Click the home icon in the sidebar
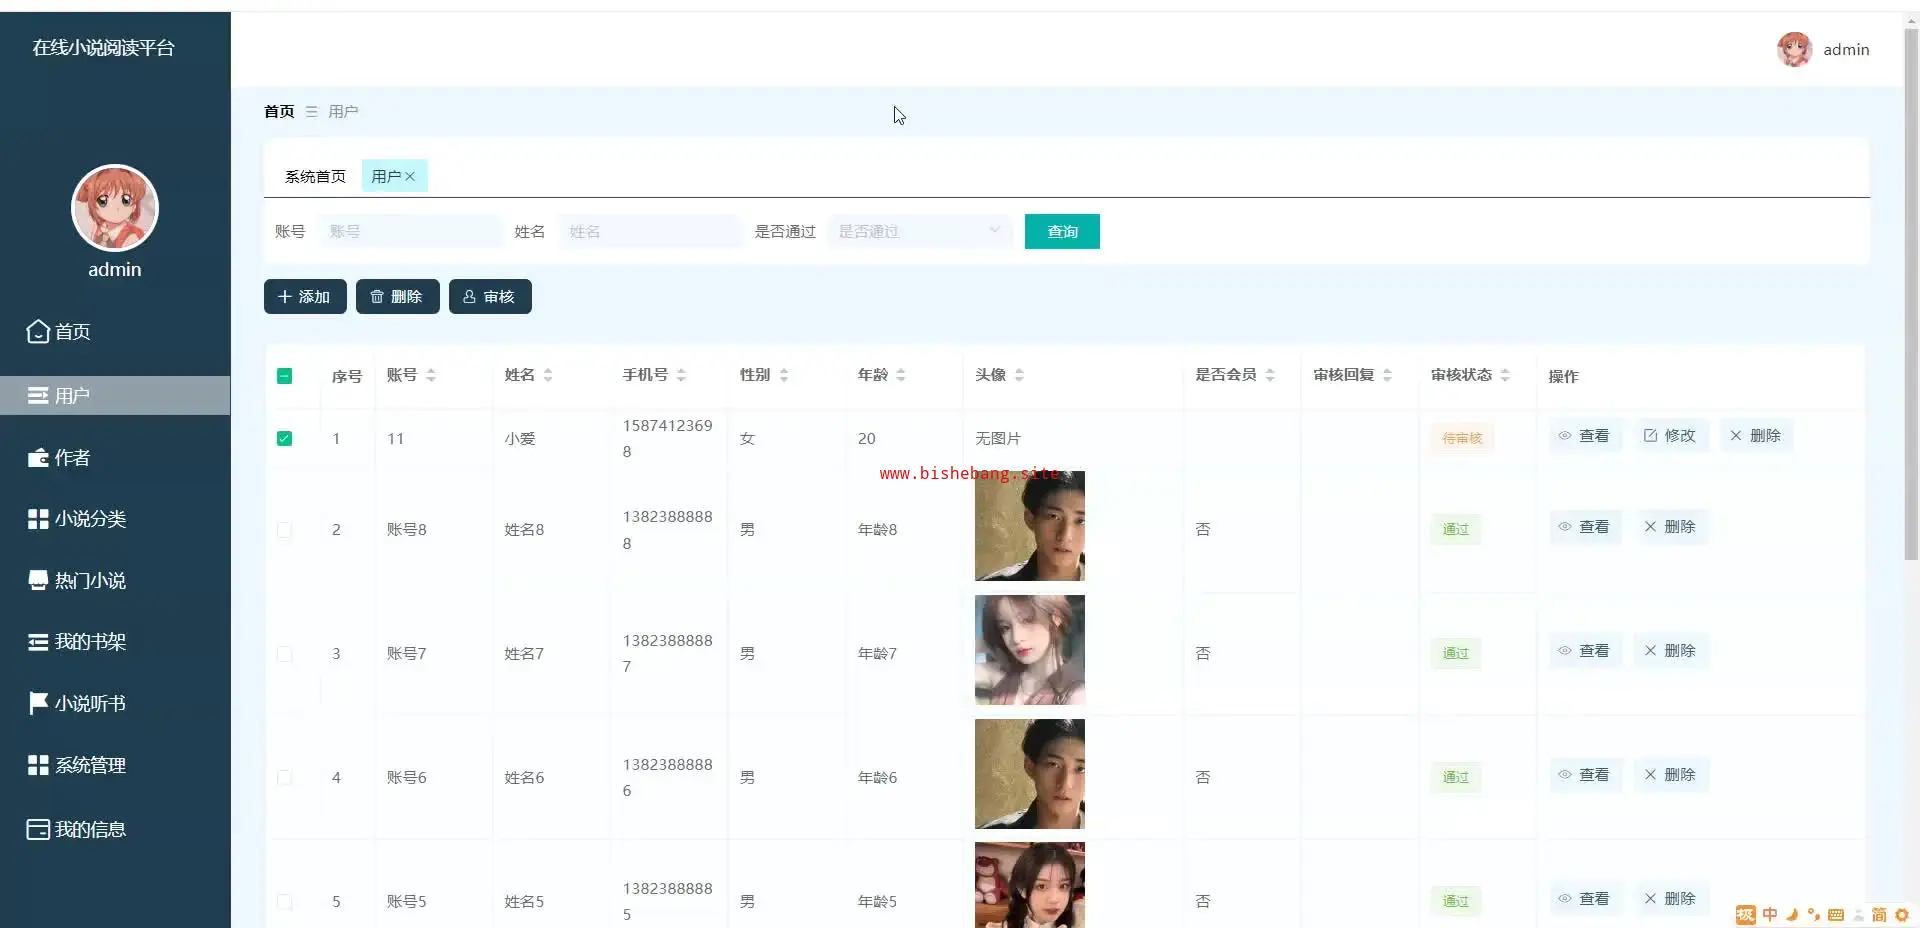 pyautogui.click(x=38, y=332)
